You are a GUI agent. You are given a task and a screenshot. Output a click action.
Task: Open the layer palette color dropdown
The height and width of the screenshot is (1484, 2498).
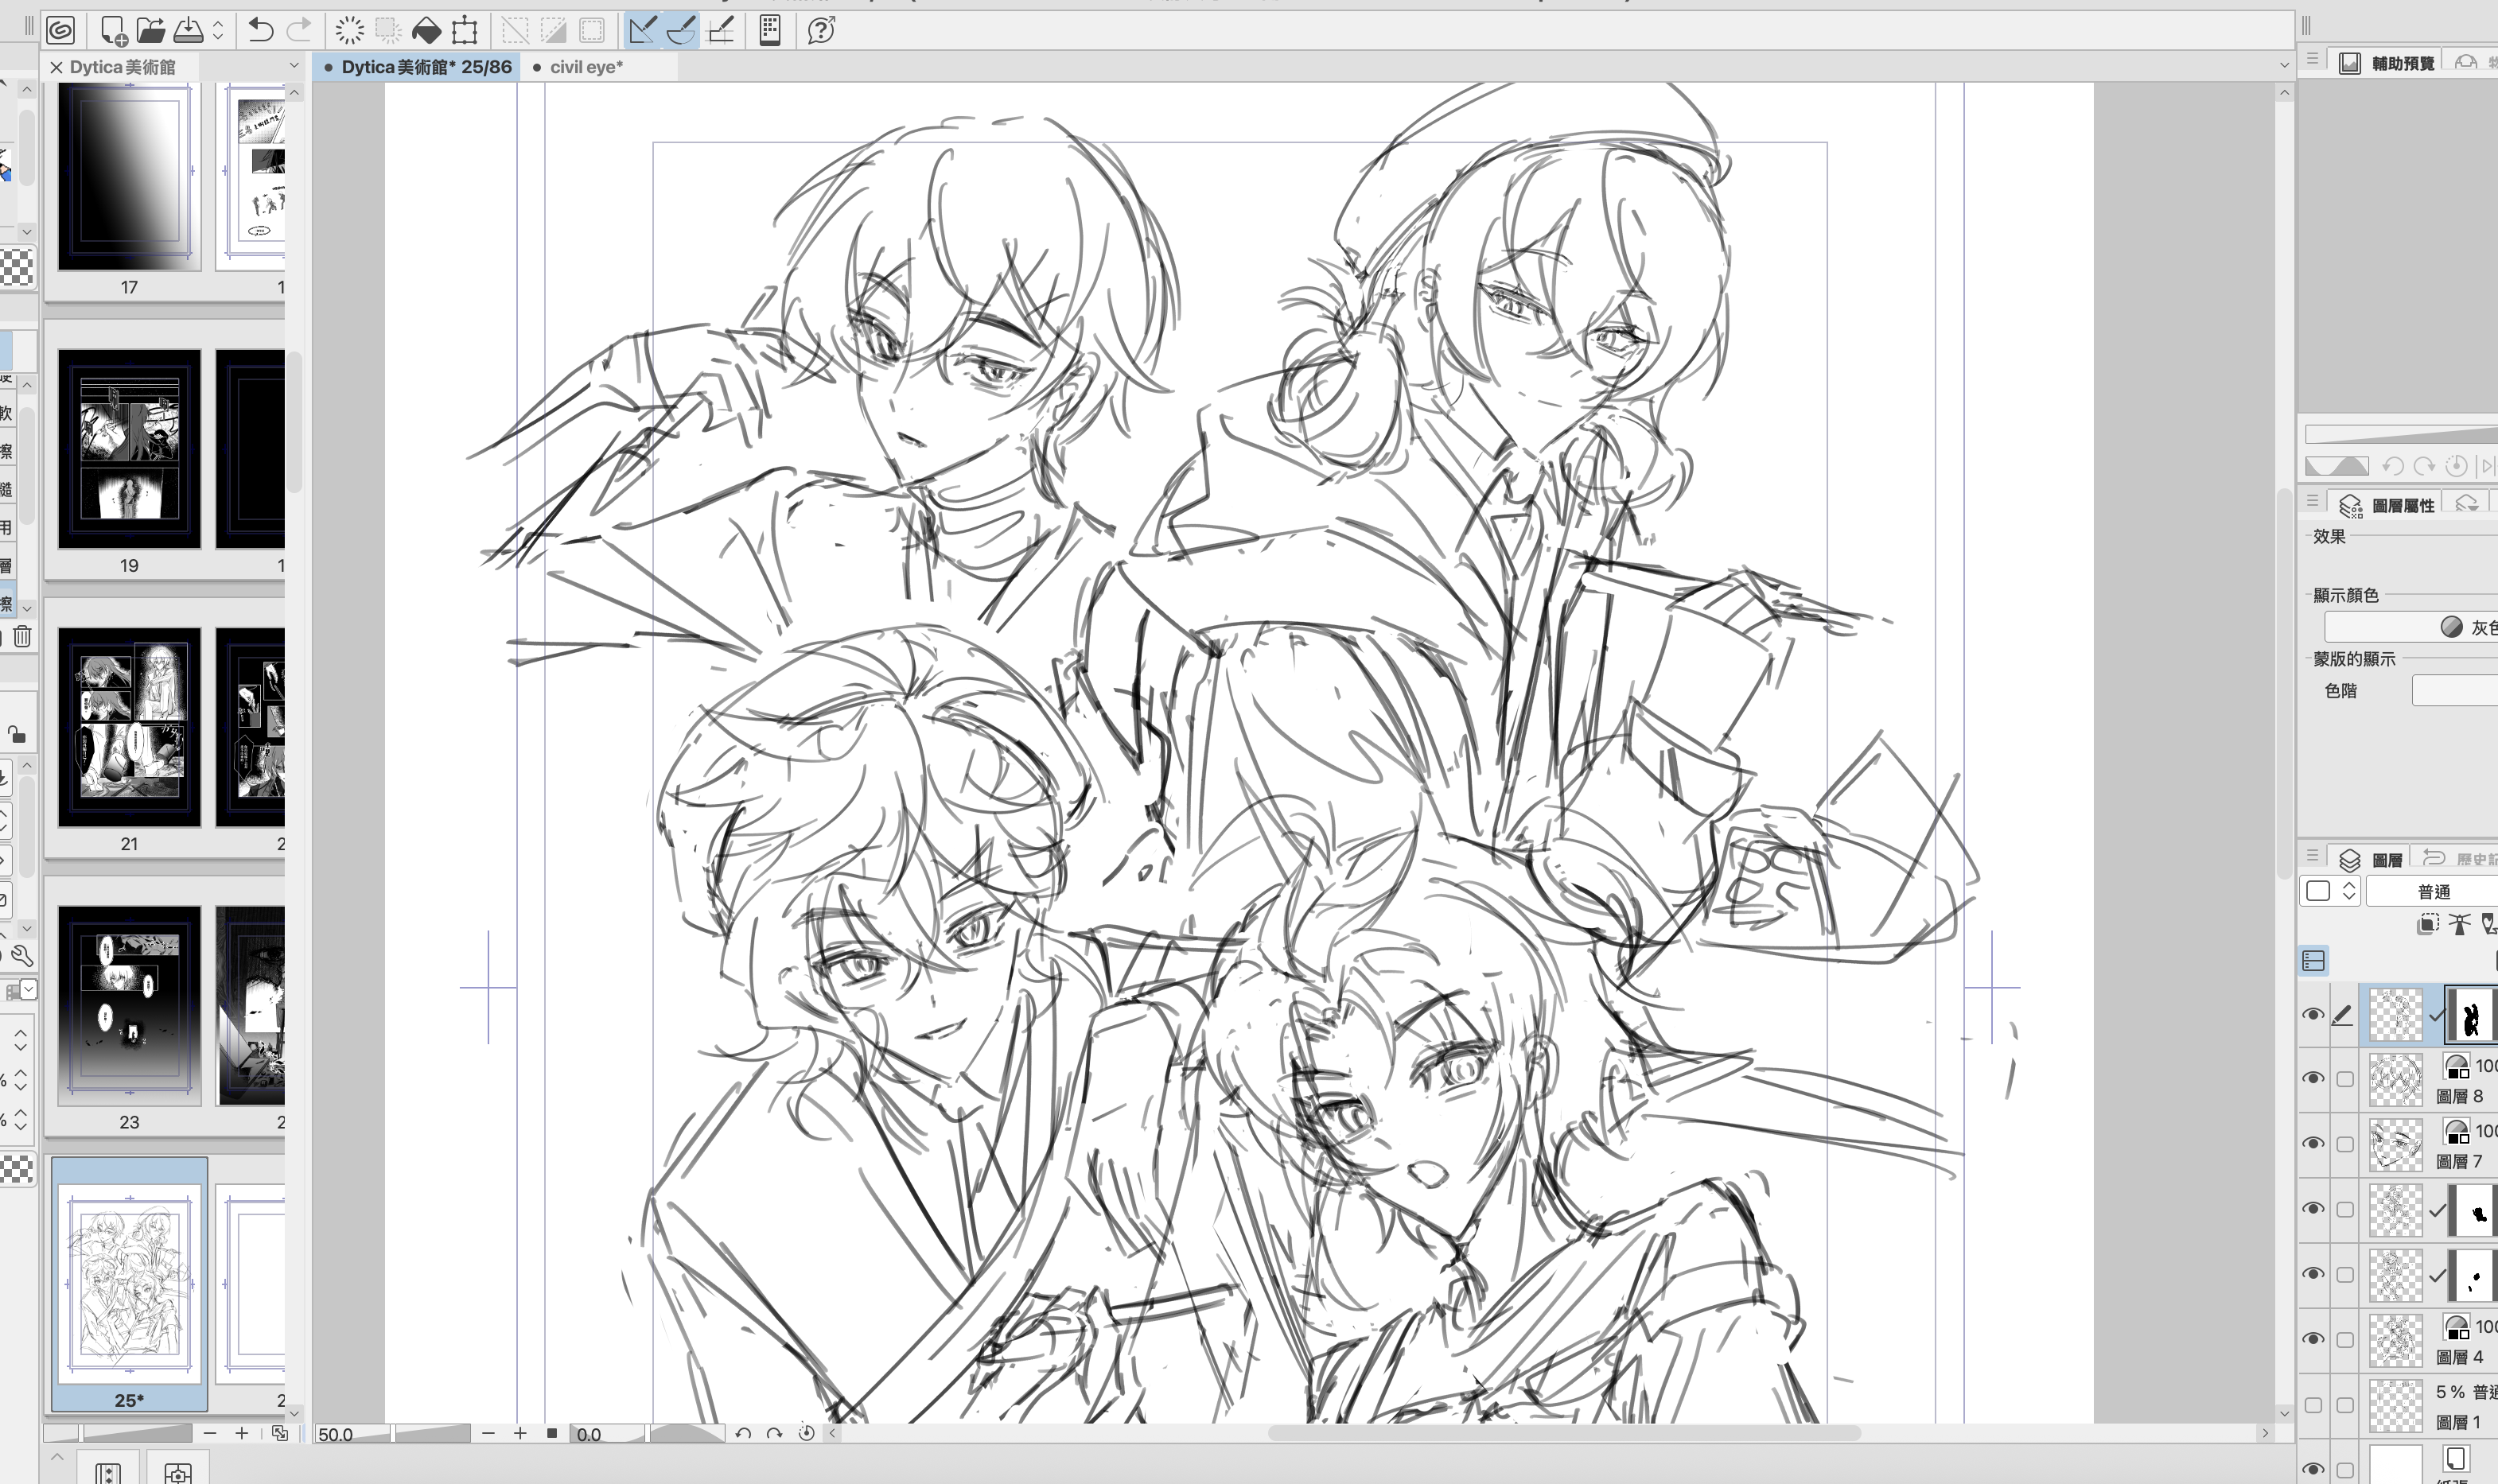(2331, 891)
